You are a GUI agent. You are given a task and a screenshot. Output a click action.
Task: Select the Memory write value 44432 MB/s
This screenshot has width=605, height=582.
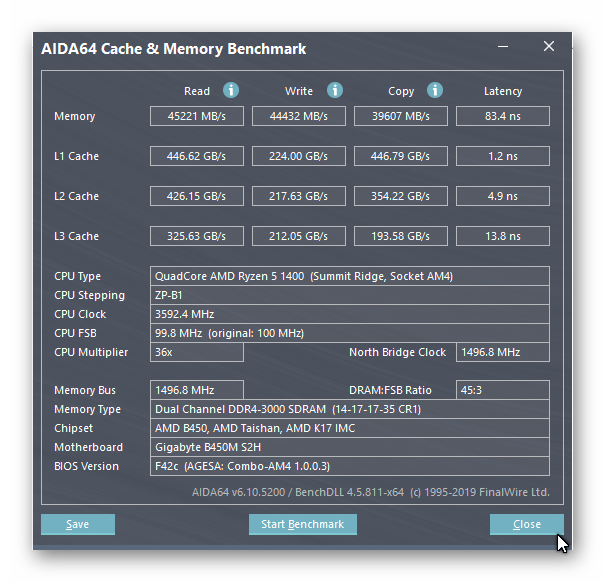pyautogui.click(x=299, y=116)
